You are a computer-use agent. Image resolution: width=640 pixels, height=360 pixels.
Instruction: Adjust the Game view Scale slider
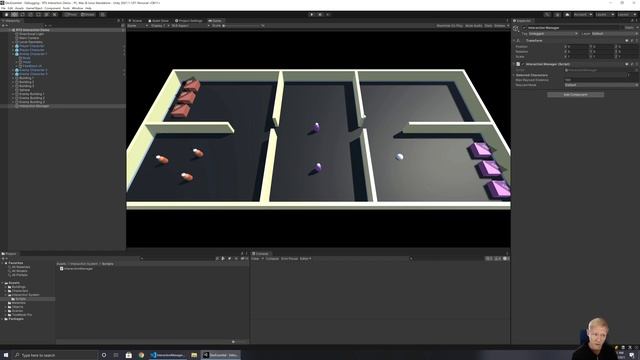244,26
